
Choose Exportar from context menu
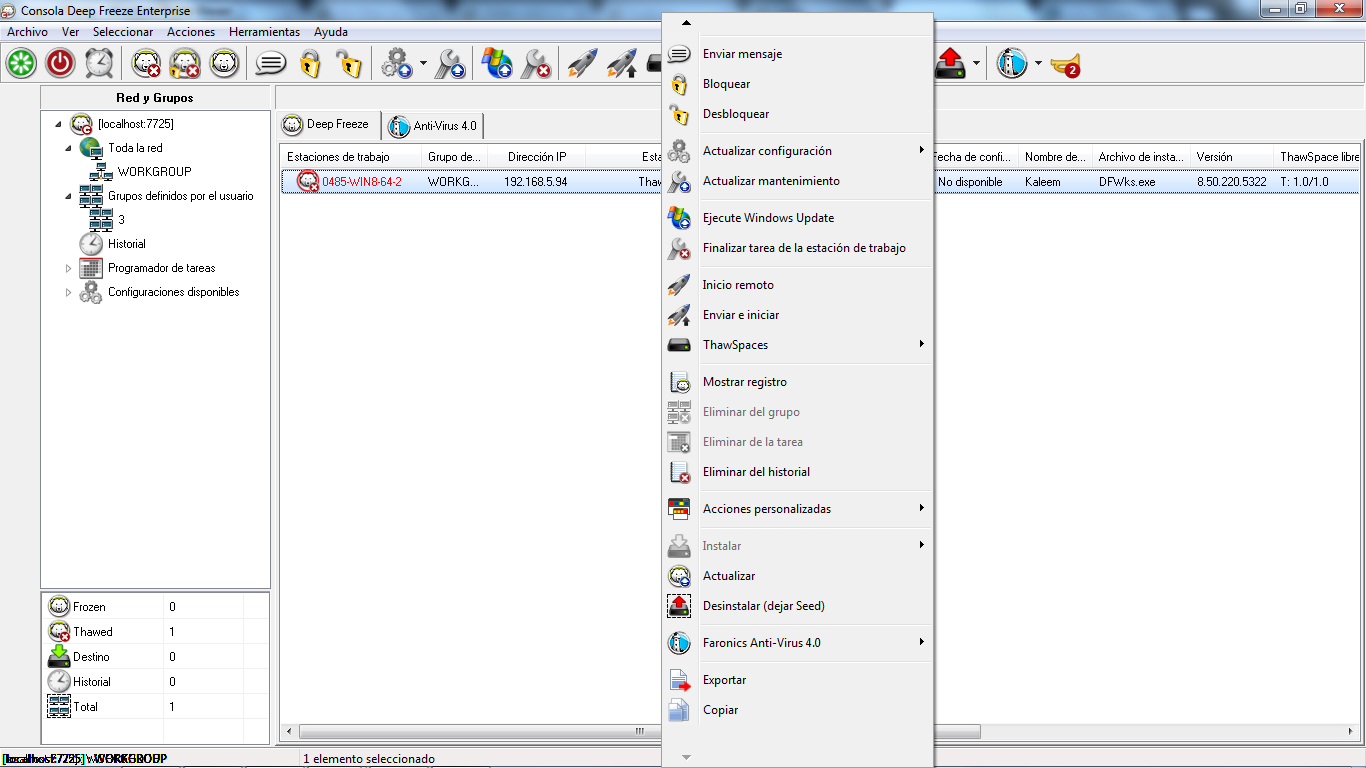(797, 680)
